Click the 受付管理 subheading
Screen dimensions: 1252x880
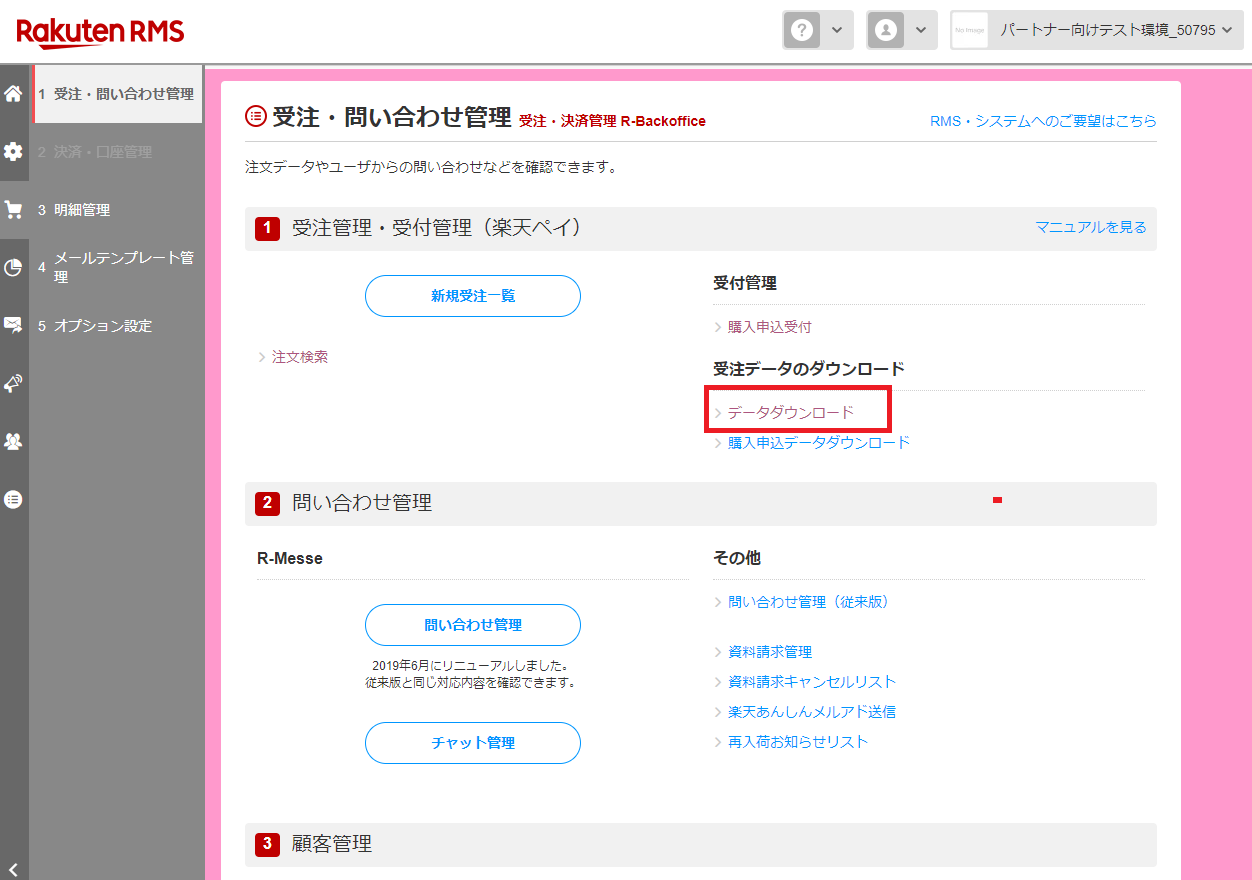point(745,284)
